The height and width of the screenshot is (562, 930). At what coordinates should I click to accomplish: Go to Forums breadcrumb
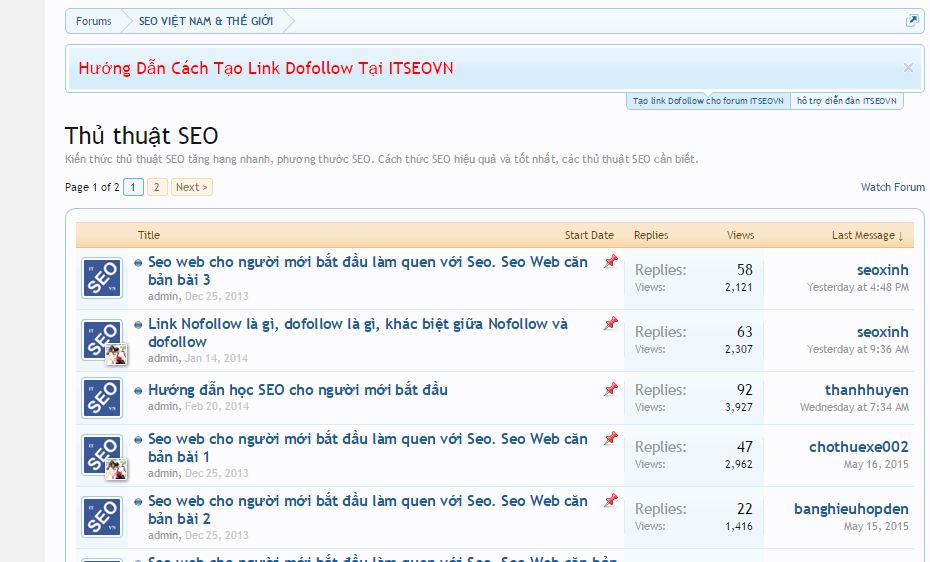click(94, 21)
